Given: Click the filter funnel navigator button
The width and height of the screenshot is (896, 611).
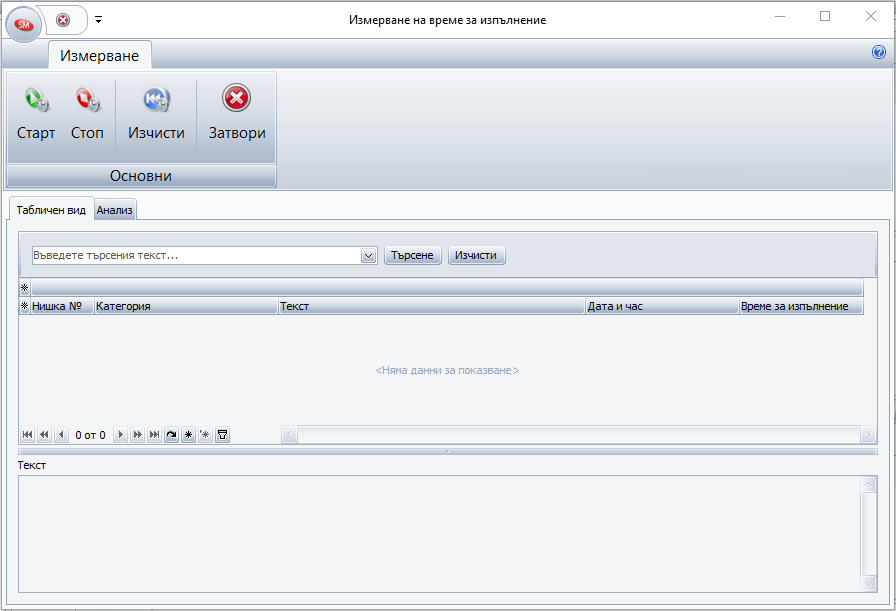Looking at the screenshot, I should point(222,435).
